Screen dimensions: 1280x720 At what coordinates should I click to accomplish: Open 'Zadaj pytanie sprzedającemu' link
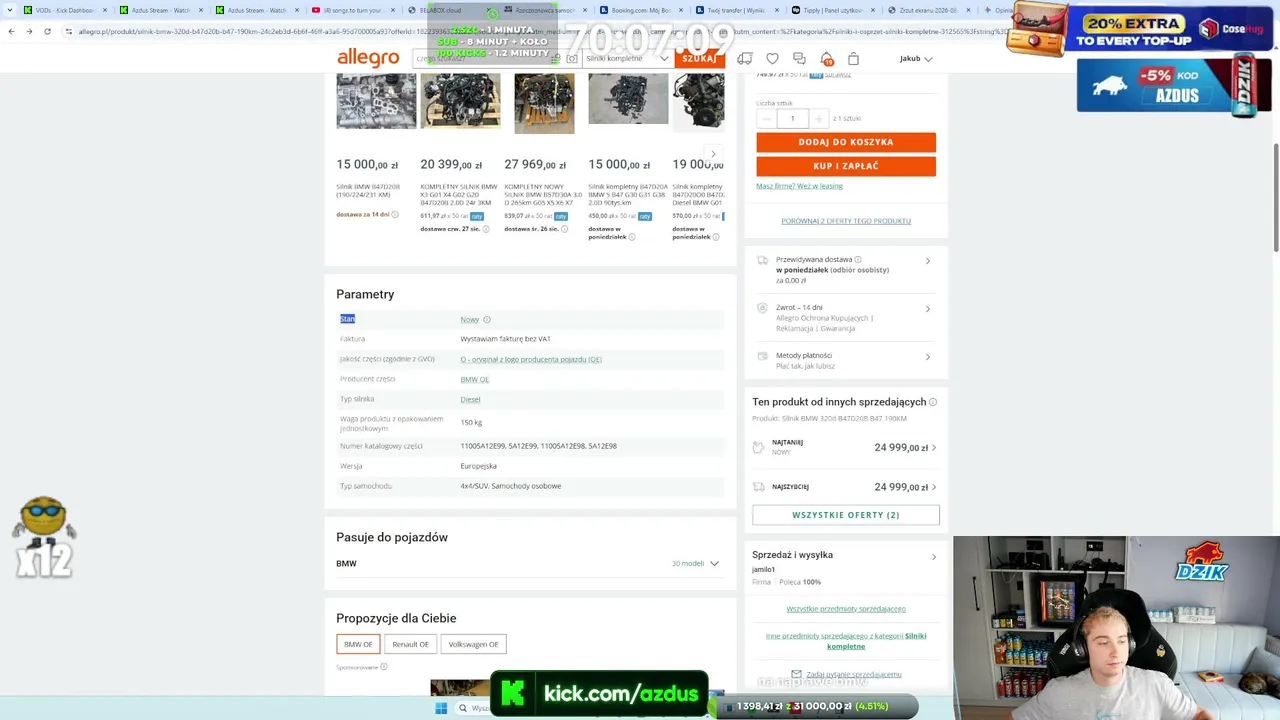[854, 675]
